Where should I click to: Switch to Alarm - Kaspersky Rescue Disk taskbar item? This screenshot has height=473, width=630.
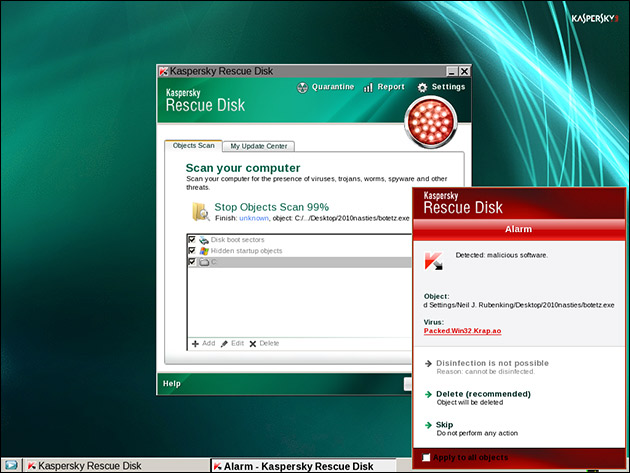coord(303,466)
